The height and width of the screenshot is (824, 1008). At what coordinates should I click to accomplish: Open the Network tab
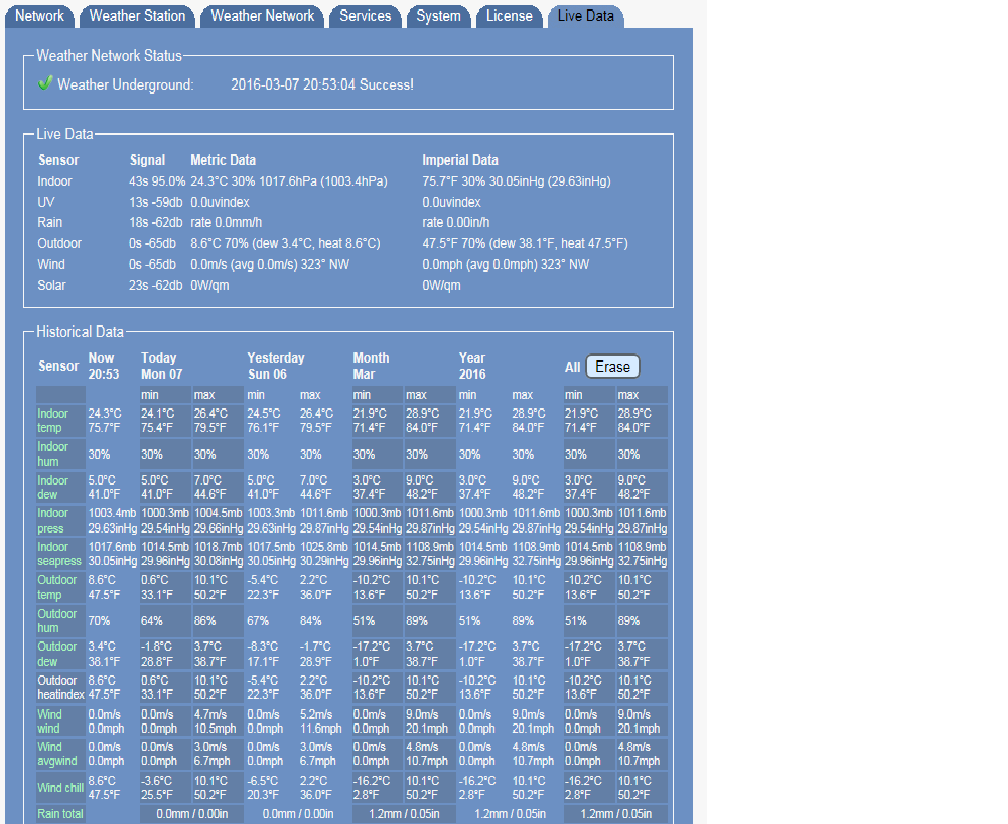pos(40,16)
